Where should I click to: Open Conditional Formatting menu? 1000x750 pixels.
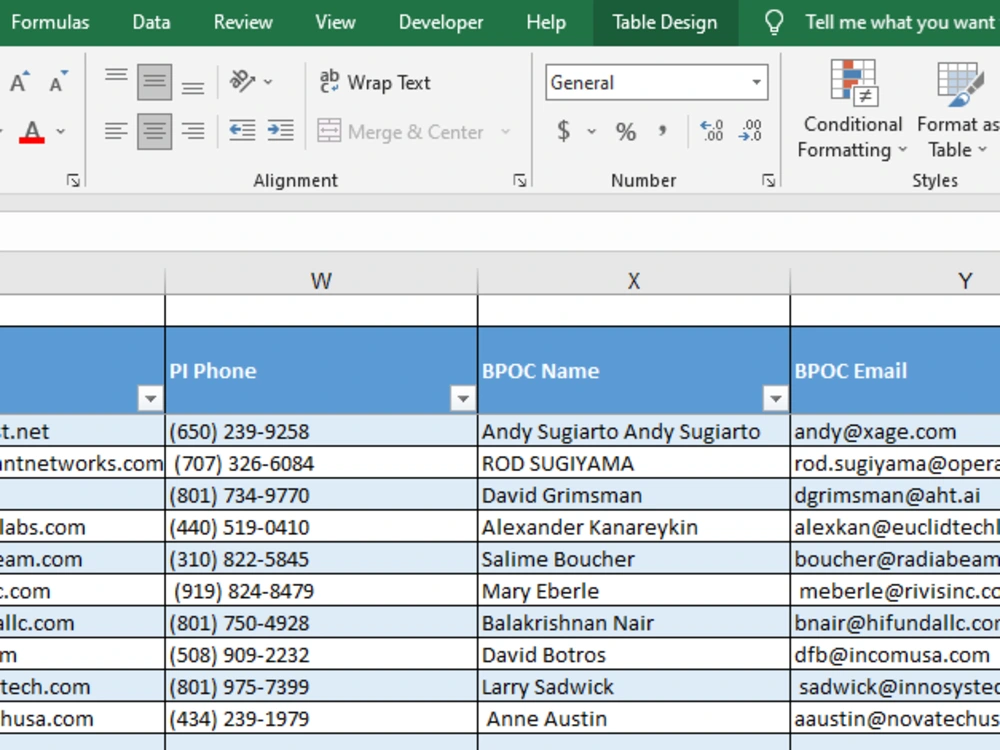[x=853, y=110]
